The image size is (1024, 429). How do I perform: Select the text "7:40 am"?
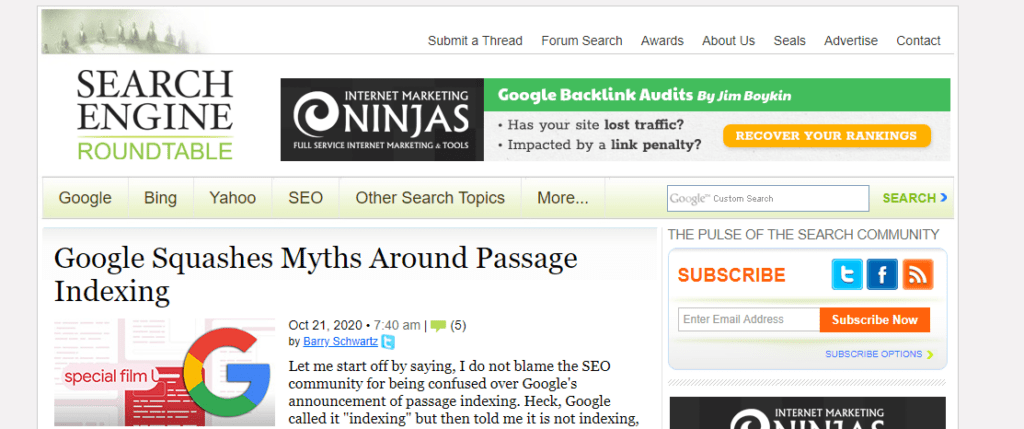point(396,326)
